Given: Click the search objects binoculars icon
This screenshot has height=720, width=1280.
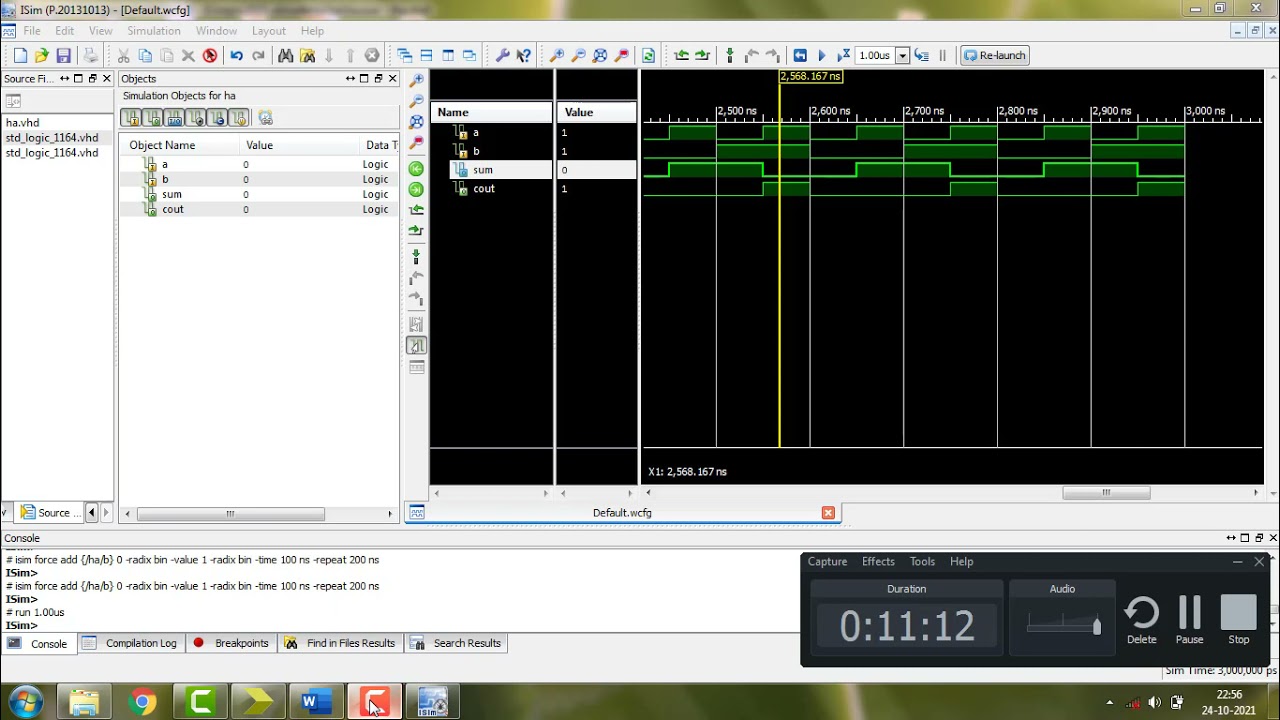Looking at the screenshot, I should click(x=265, y=118).
